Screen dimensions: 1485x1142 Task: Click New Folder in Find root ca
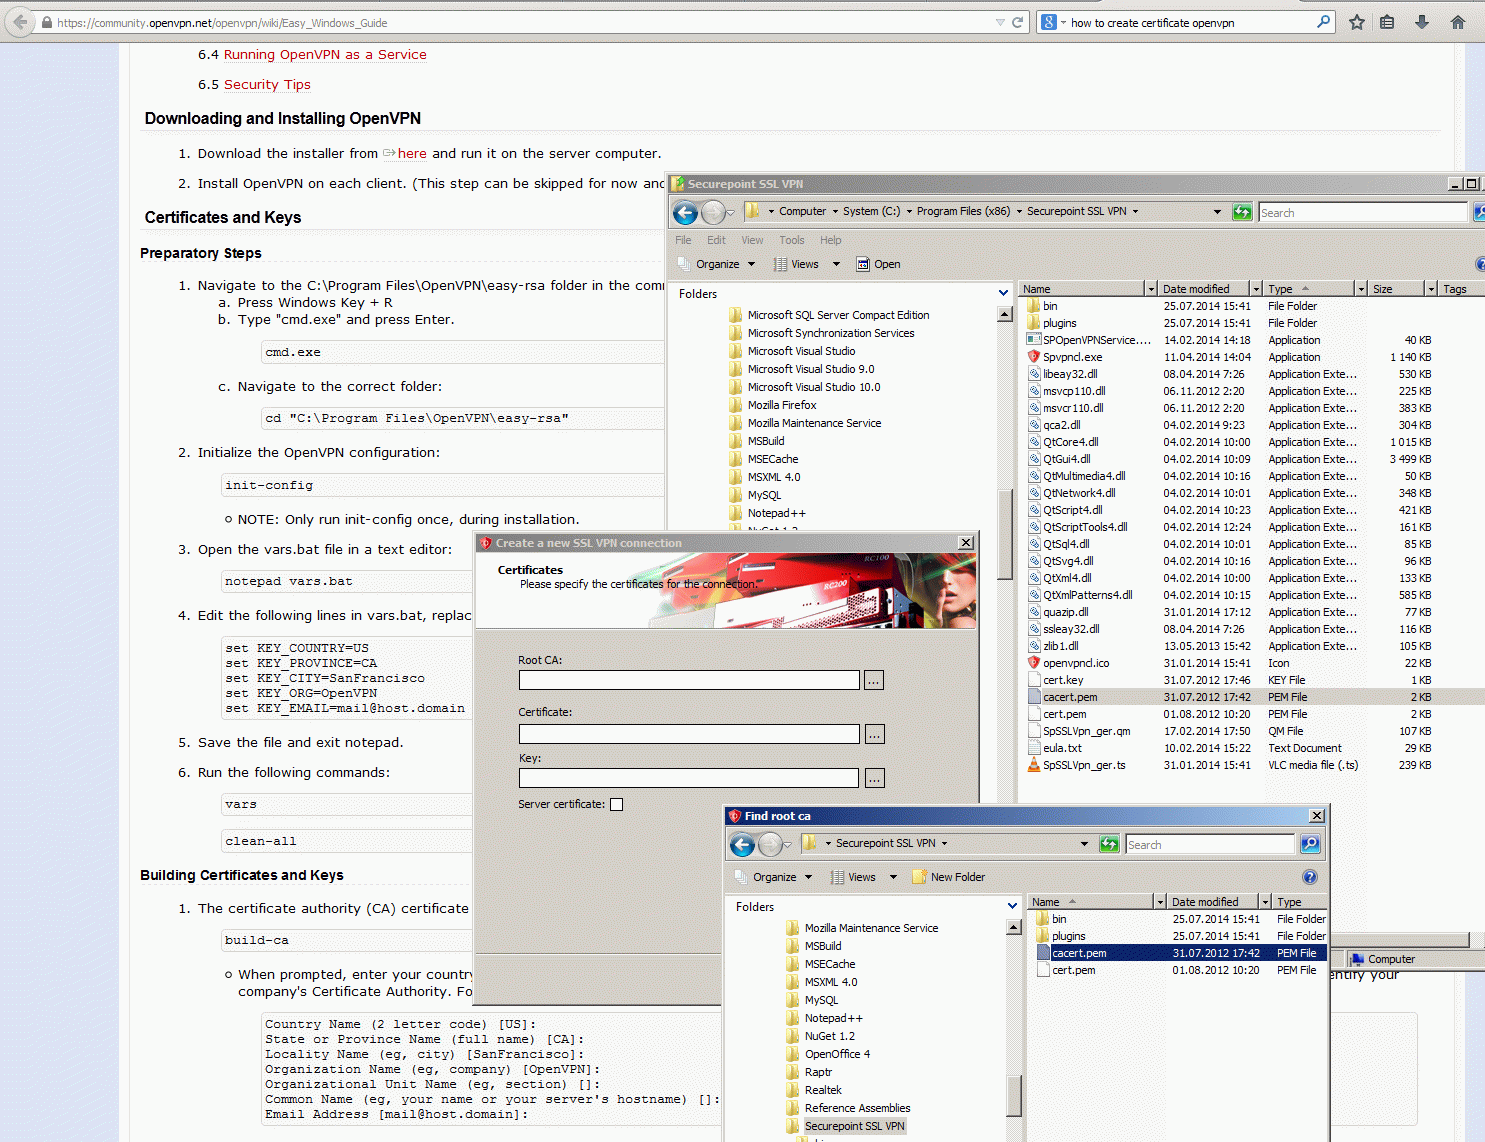tap(947, 877)
